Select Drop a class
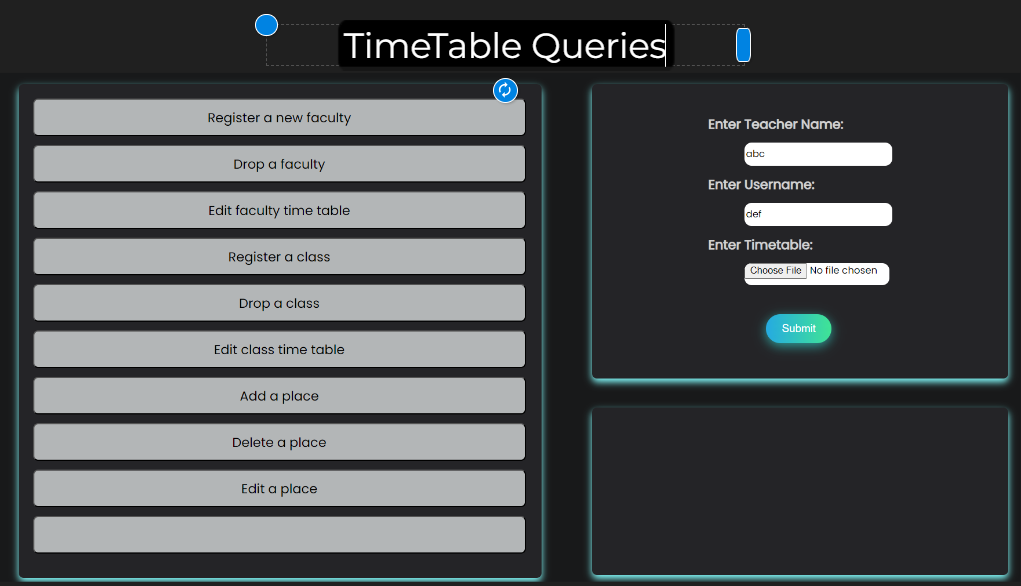The height and width of the screenshot is (586, 1021). [x=279, y=303]
